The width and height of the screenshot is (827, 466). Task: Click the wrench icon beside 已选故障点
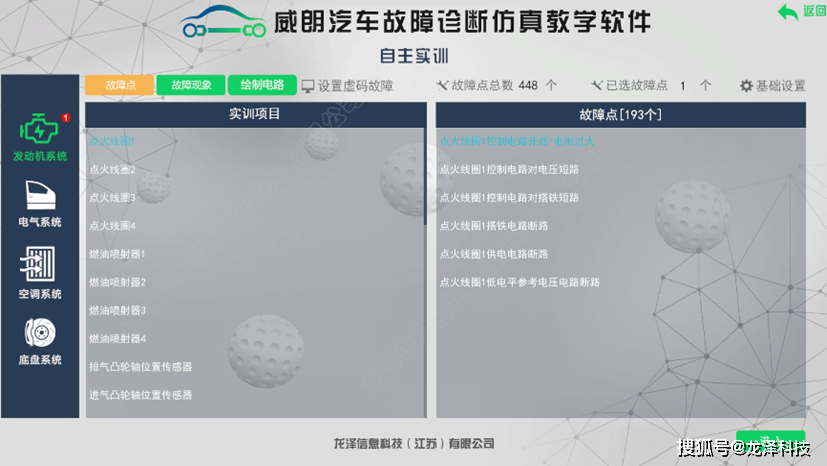tap(597, 85)
